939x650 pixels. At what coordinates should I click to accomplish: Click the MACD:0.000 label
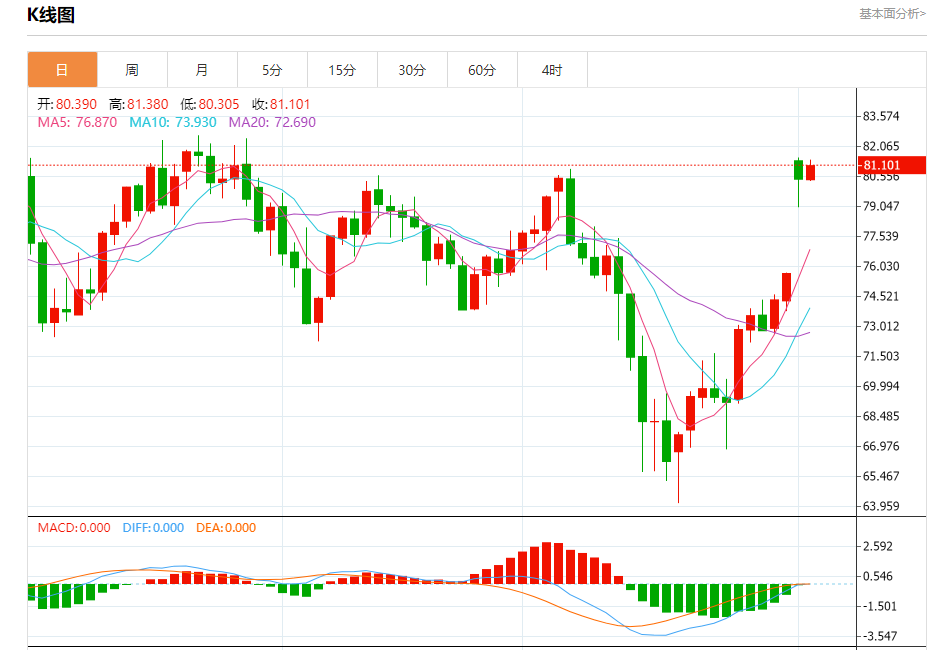tap(74, 528)
